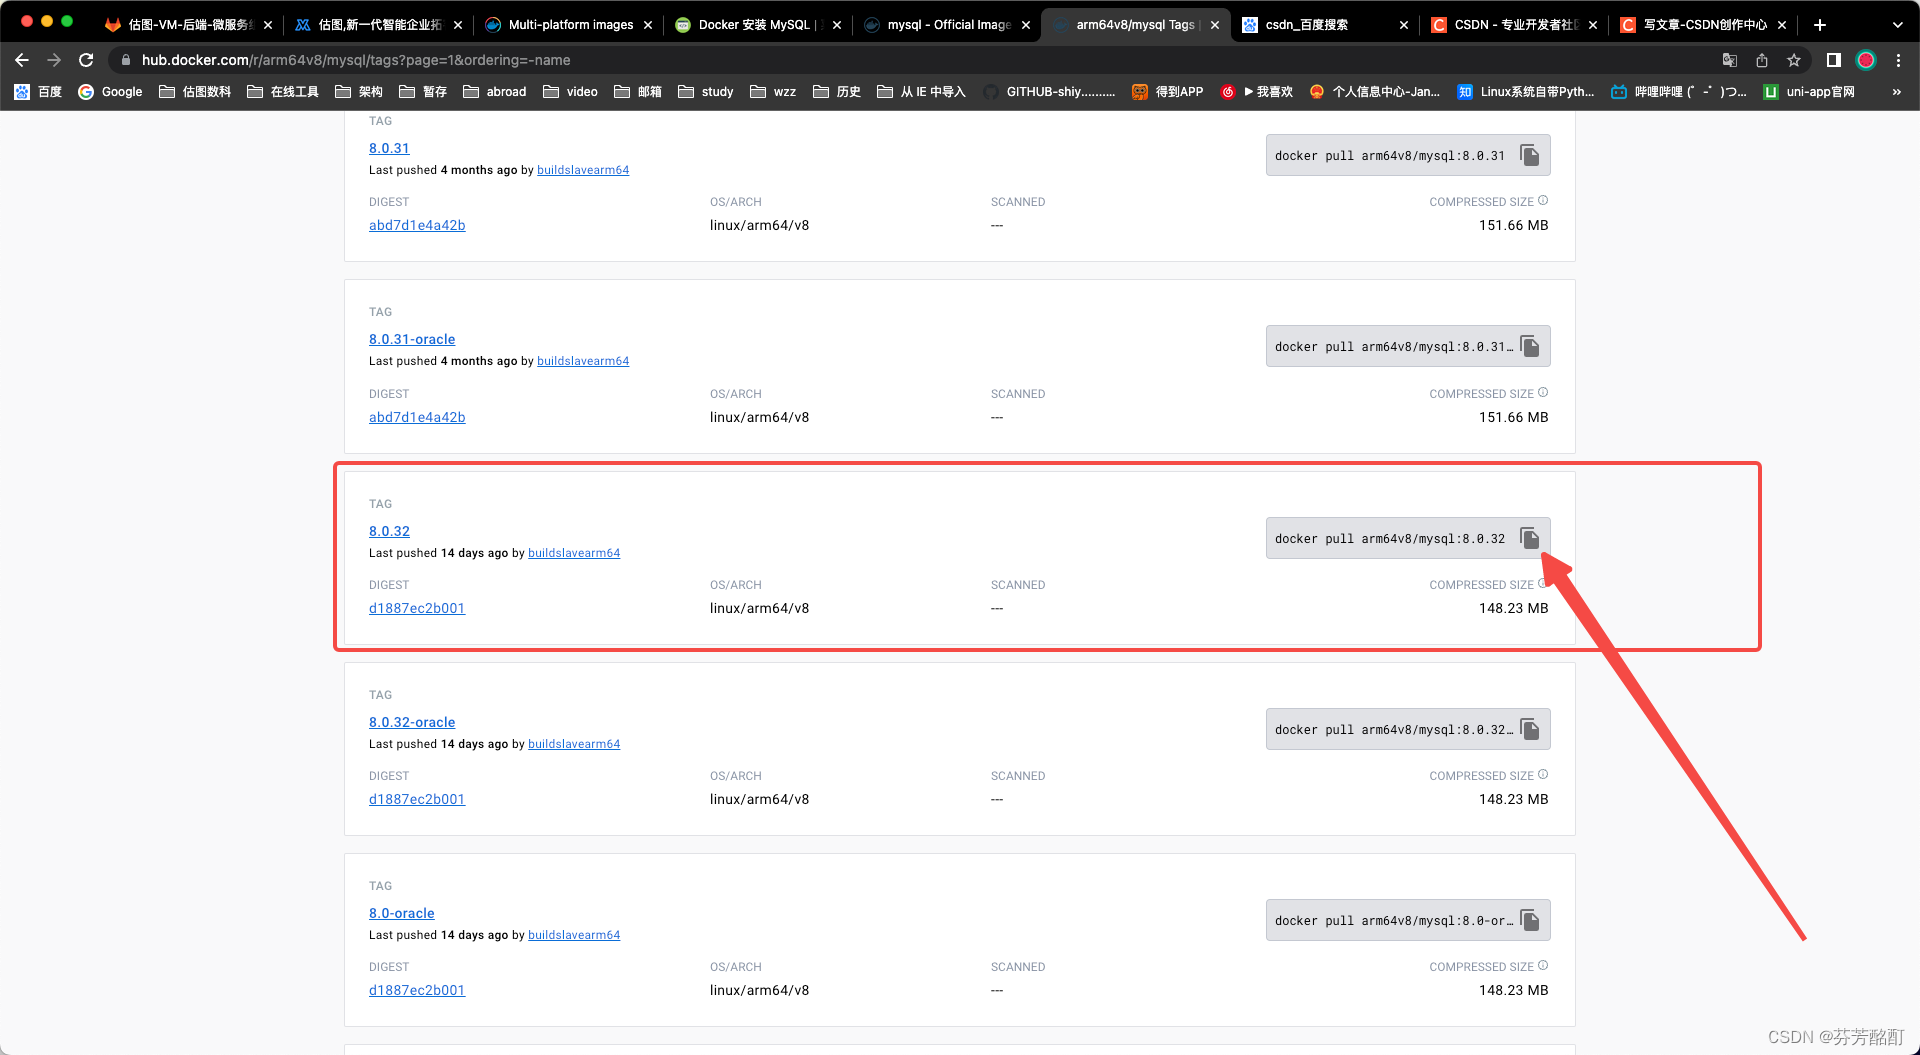Screen dimensions: 1920x1055
Task: Open Chrome's three-dot menu
Action: [x=1898, y=60]
